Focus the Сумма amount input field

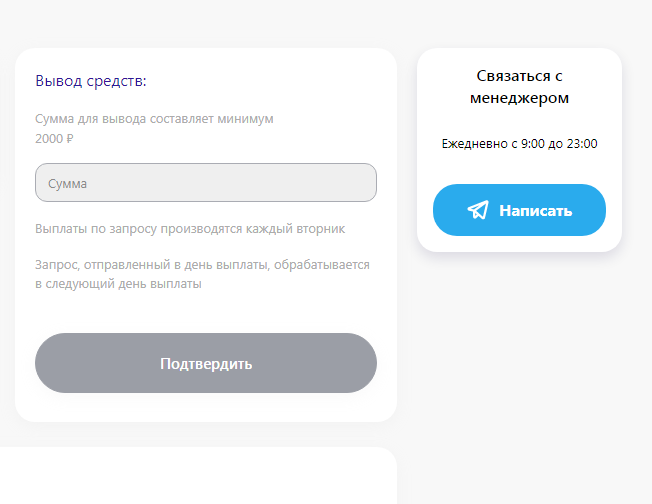tap(205, 183)
